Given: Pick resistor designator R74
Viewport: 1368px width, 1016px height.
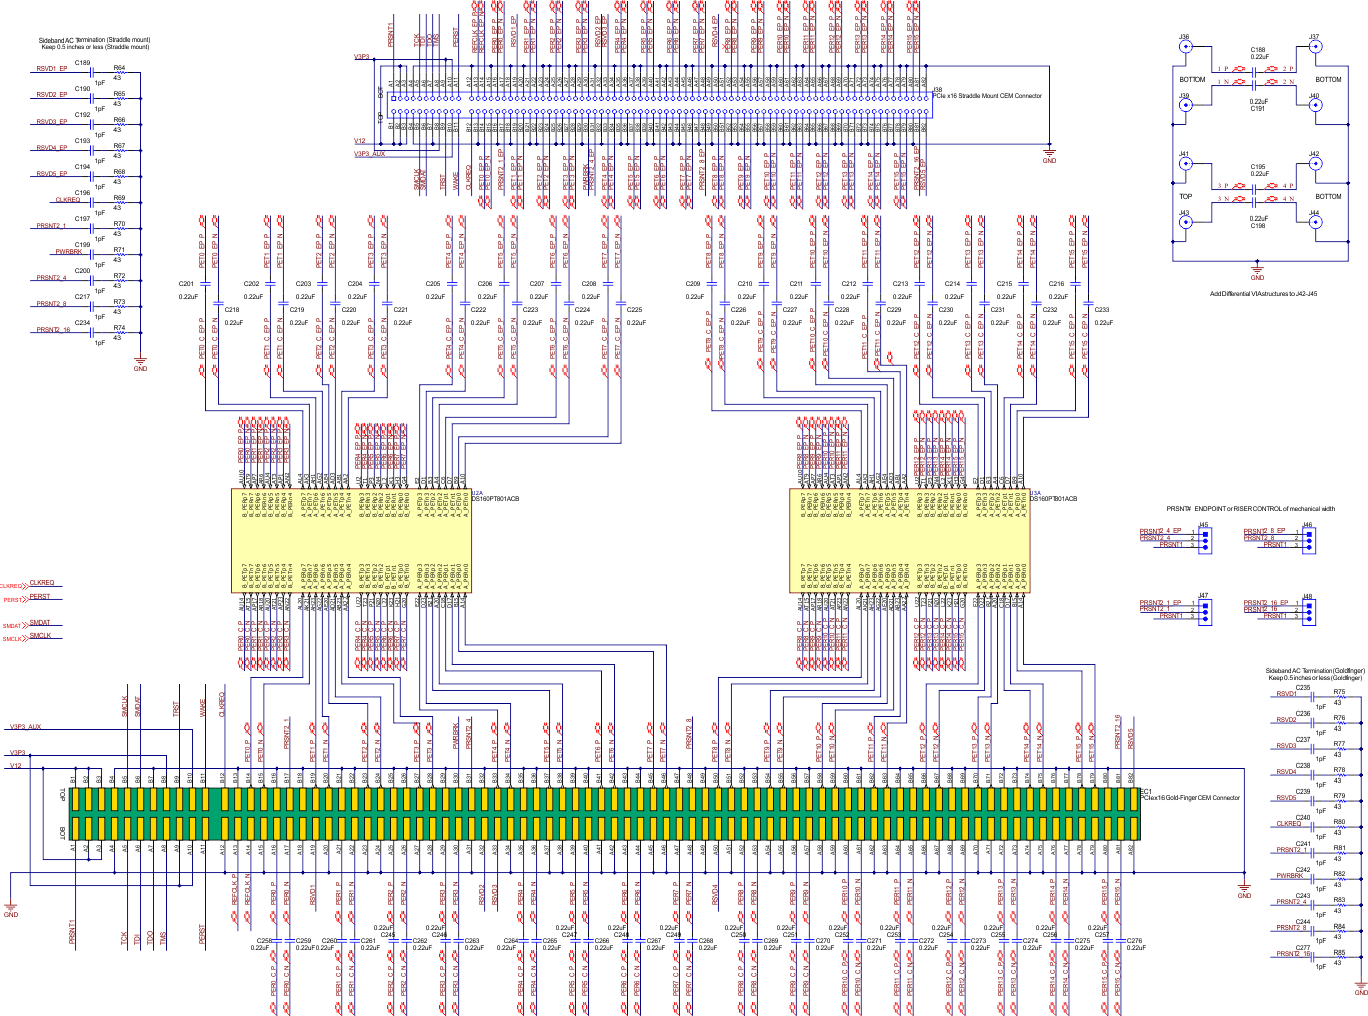Looking at the screenshot, I should click(x=119, y=328).
